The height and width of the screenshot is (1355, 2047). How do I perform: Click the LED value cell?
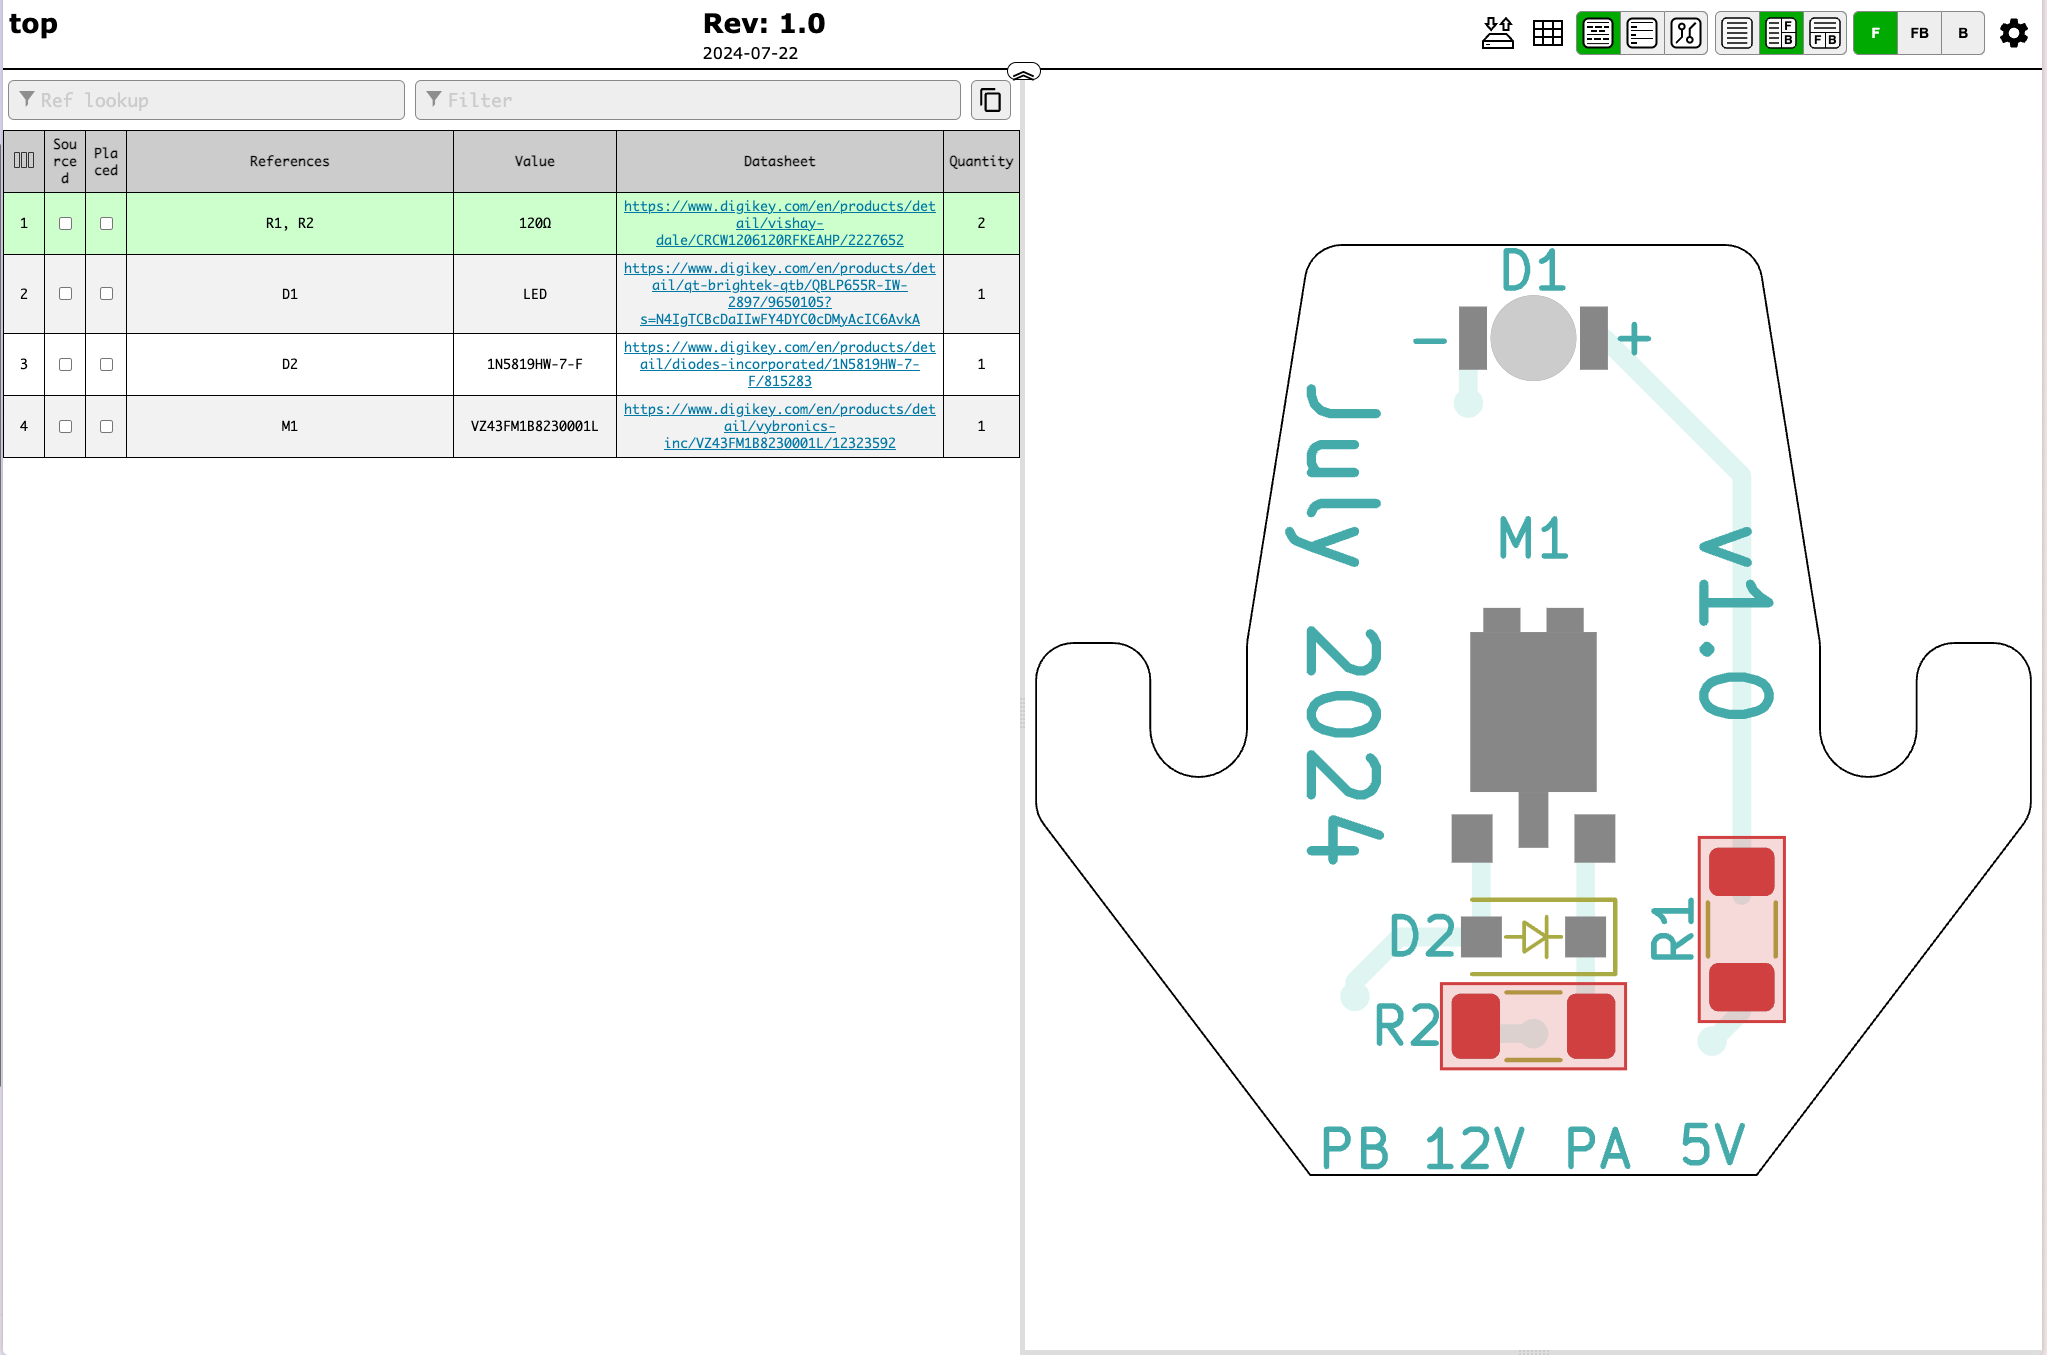tap(535, 294)
